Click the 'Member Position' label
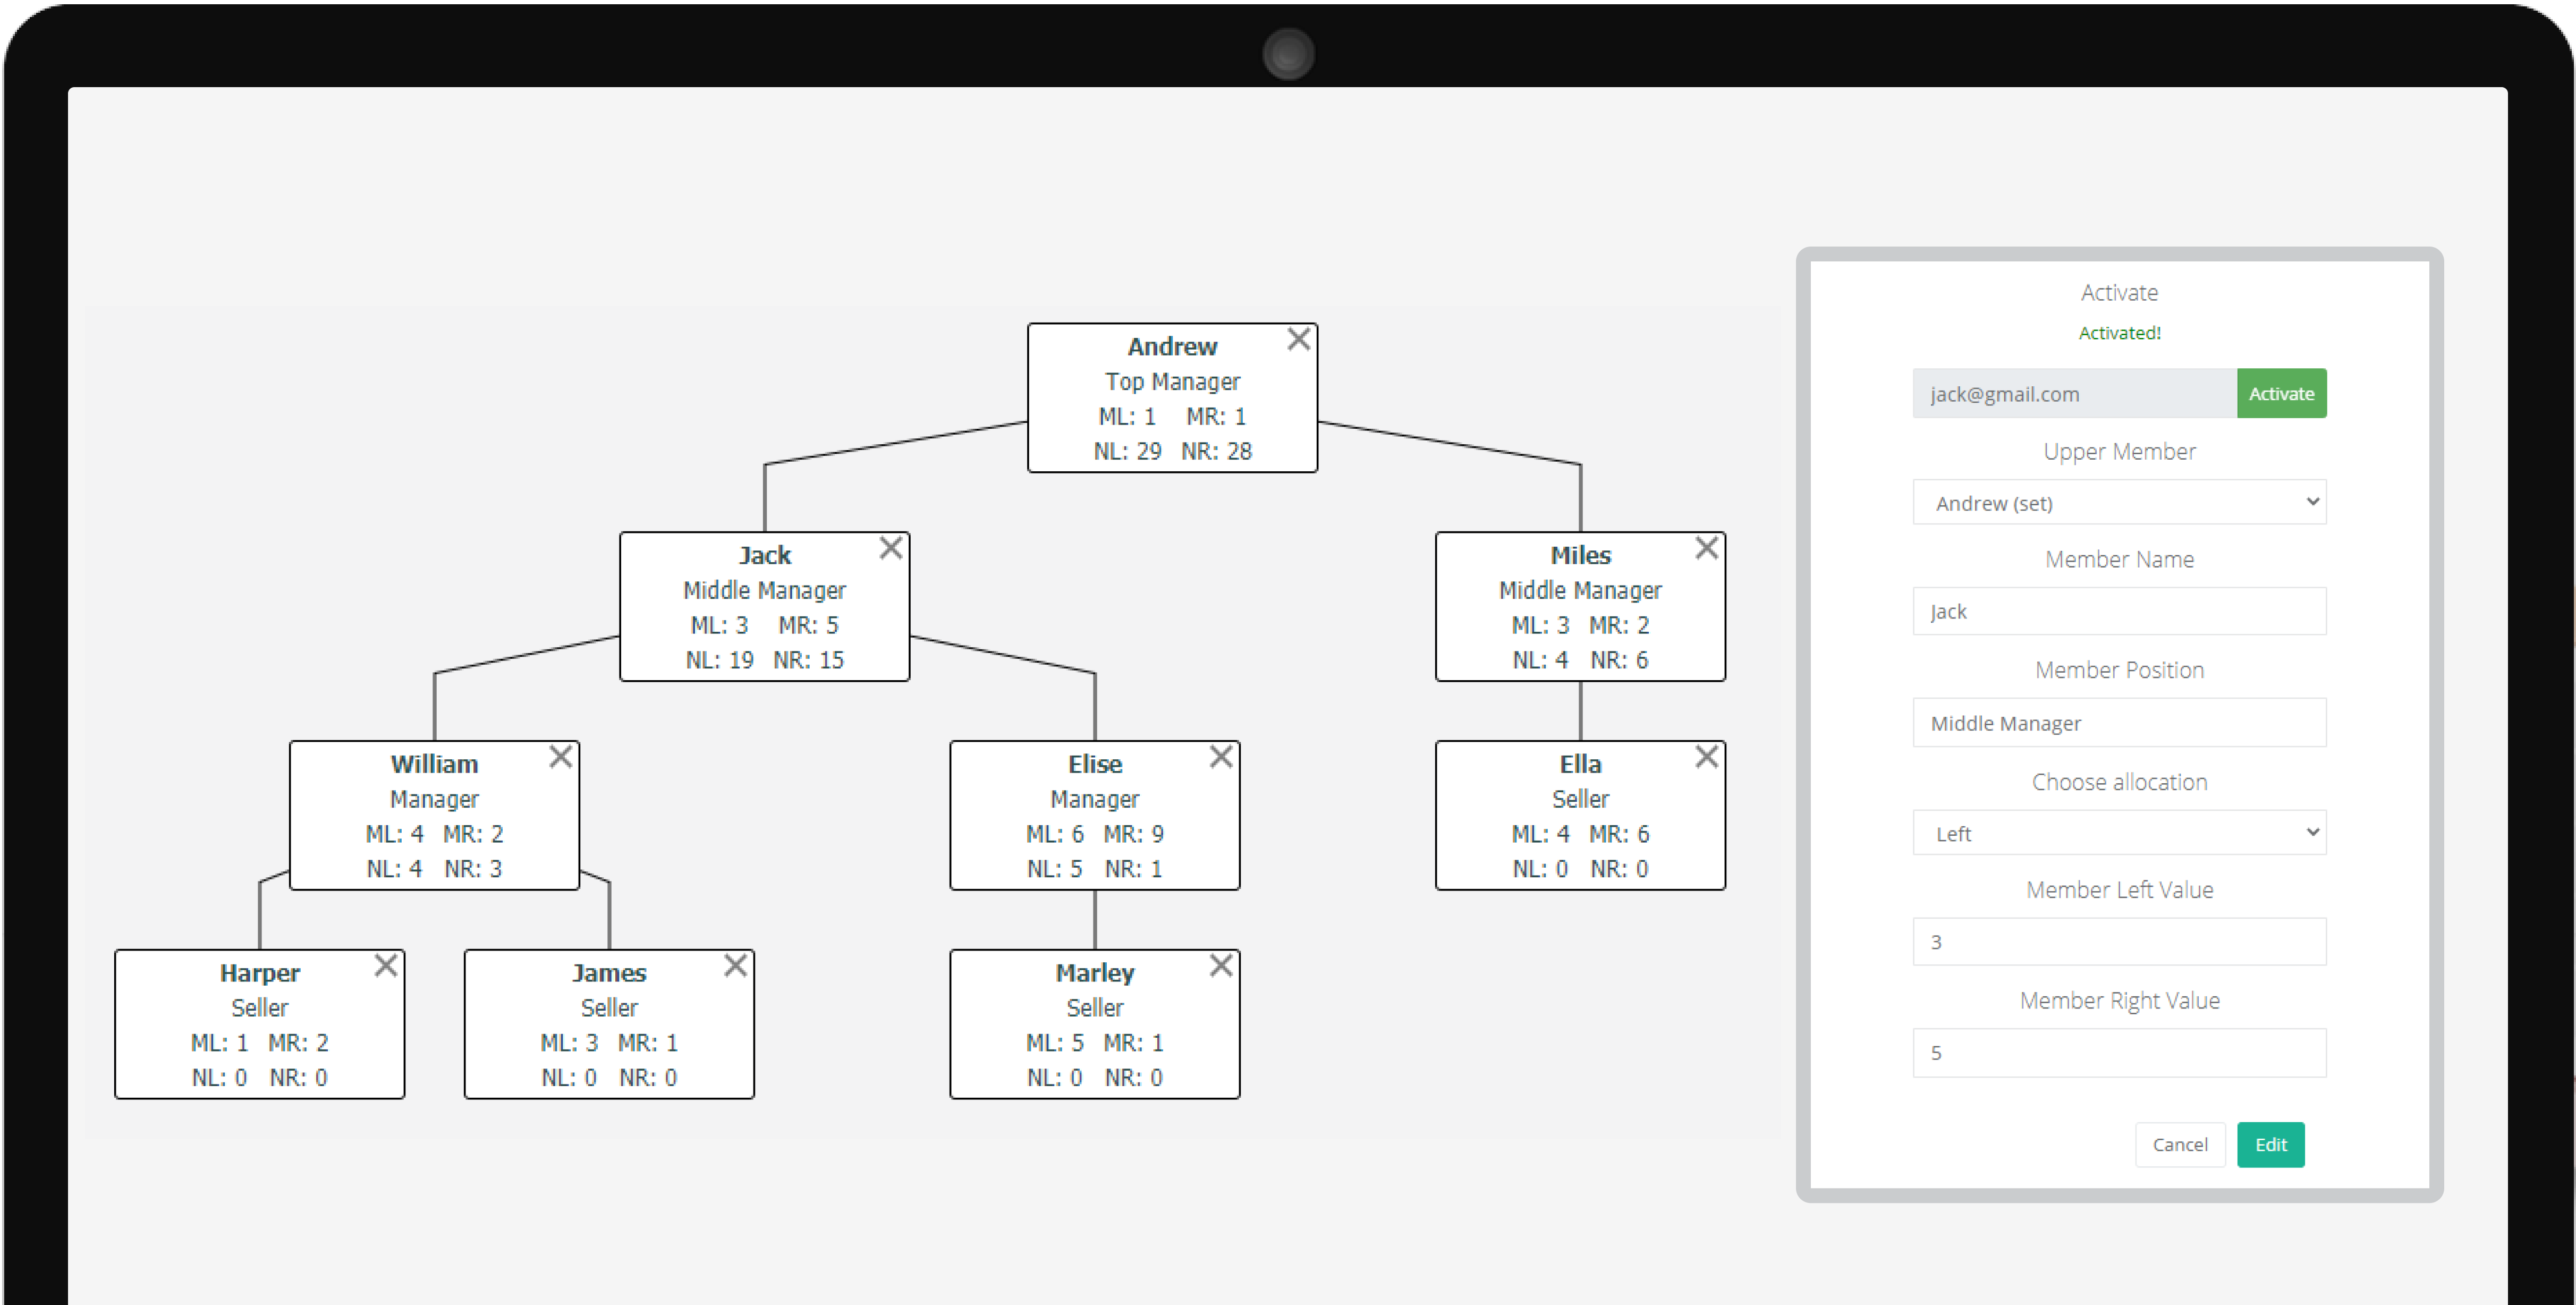This screenshot has height=1305, width=2576. (2119, 670)
